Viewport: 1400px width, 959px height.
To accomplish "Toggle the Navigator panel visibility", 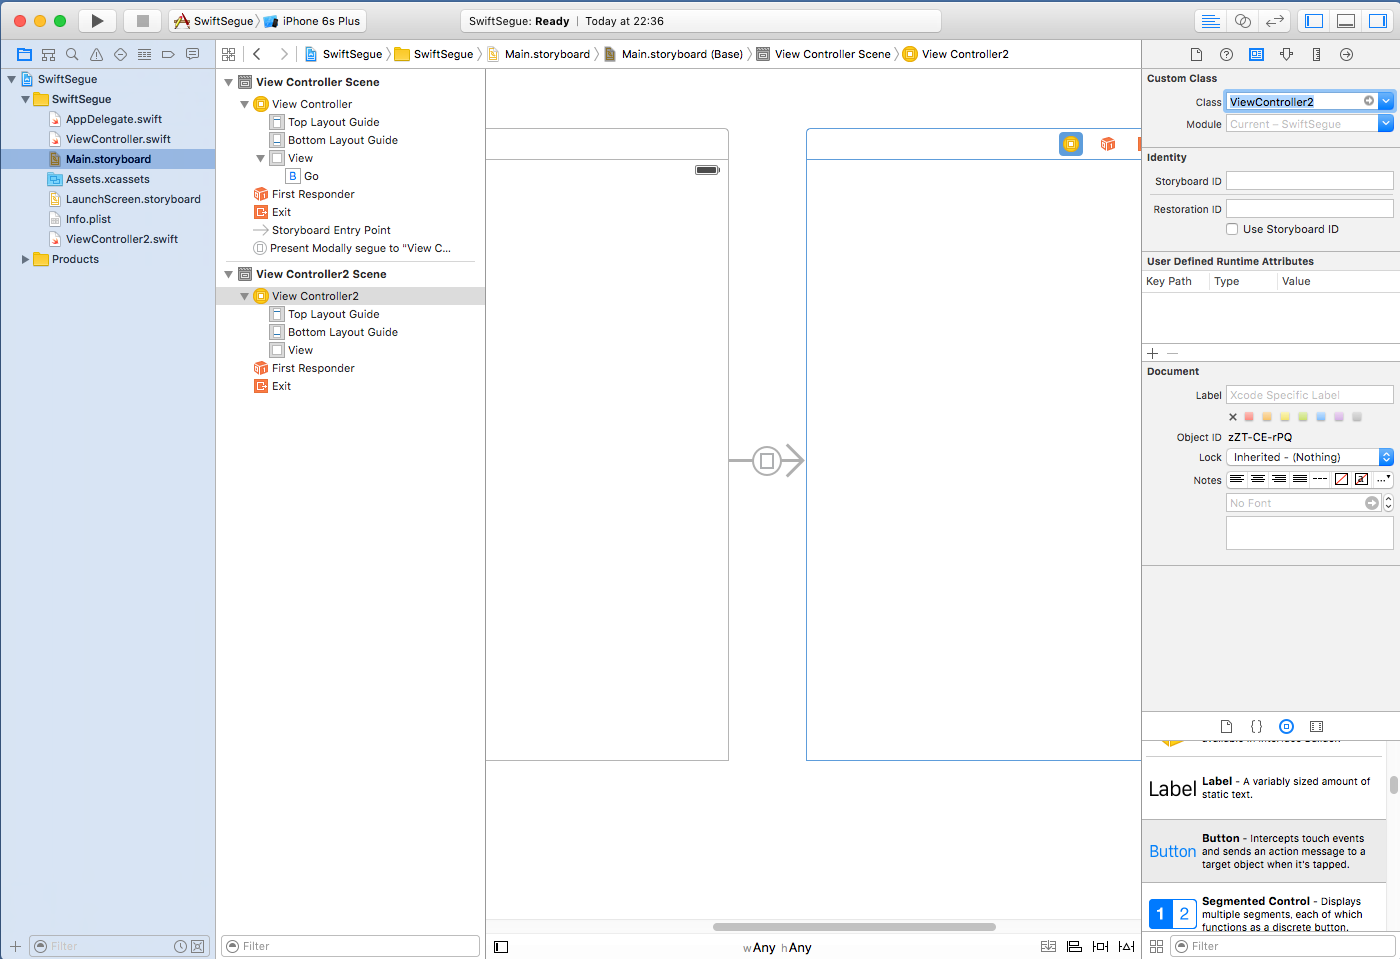I will 1314,21.
